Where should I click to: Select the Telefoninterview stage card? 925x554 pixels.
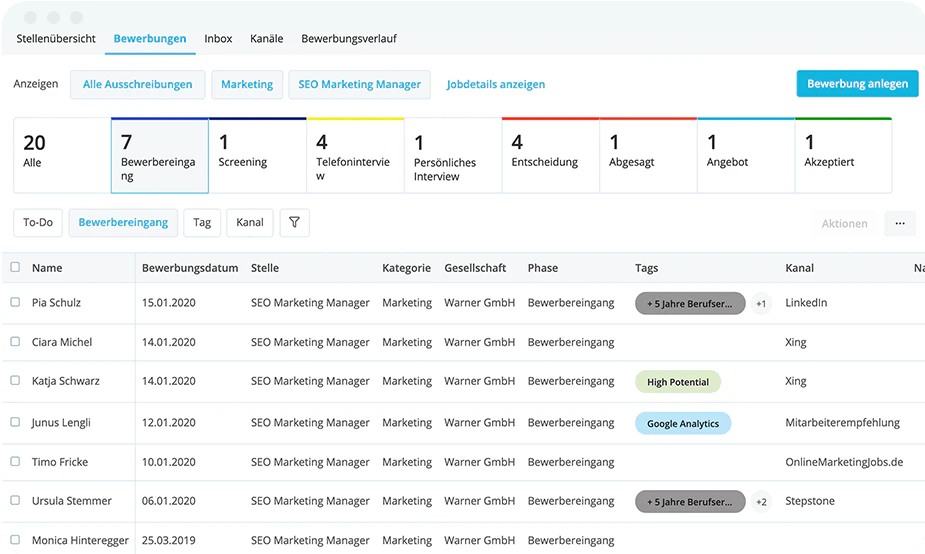click(355, 155)
